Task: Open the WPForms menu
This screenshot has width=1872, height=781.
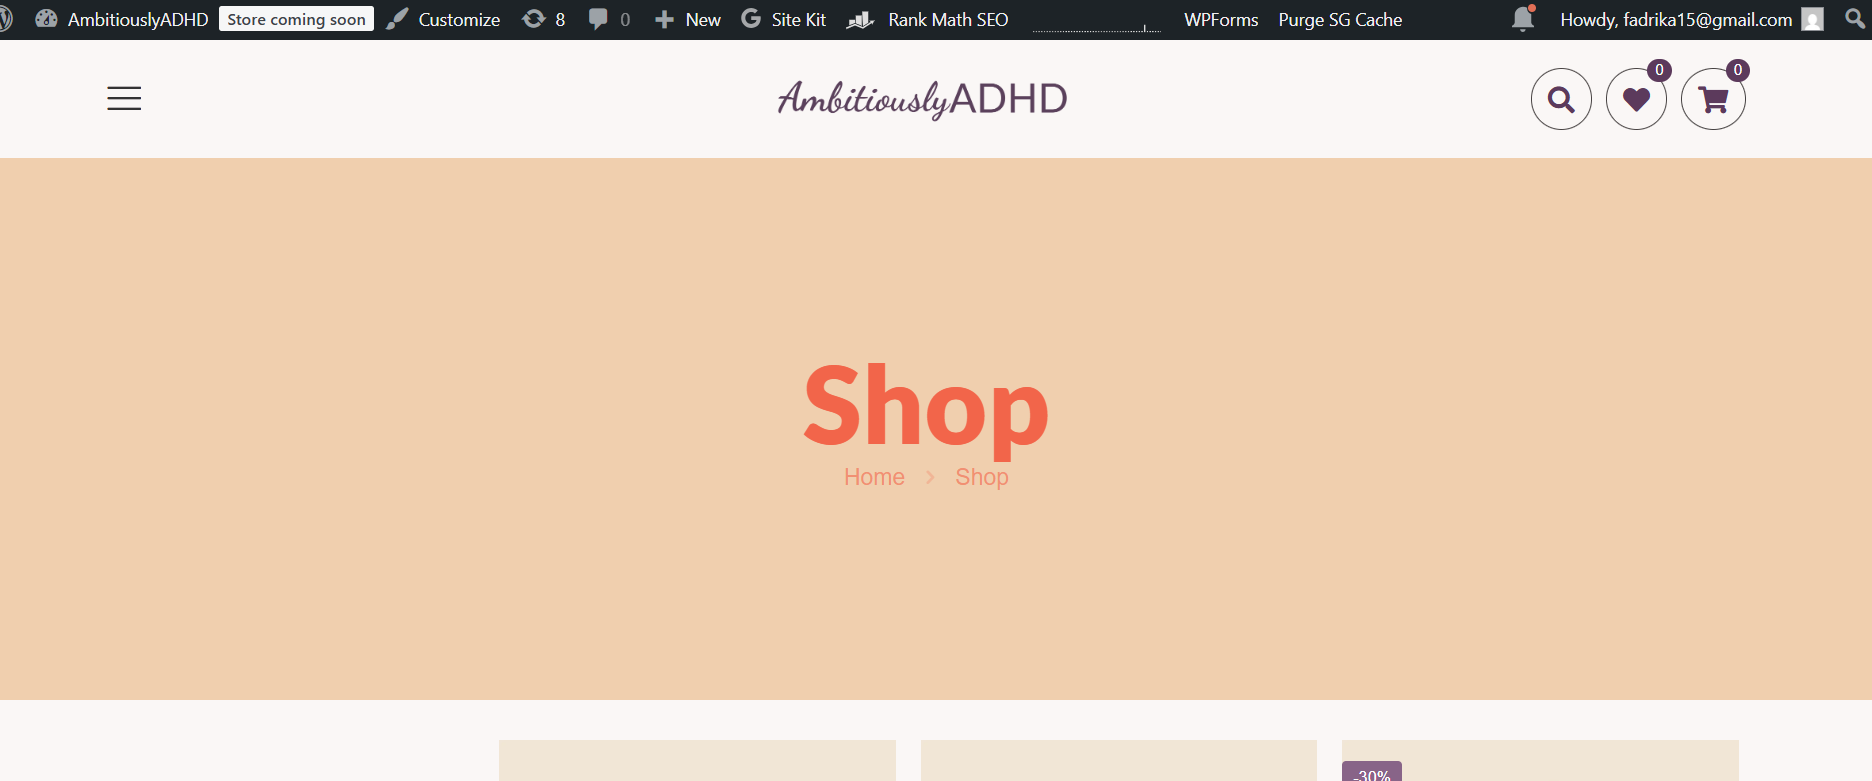Action: pos(1221,19)
